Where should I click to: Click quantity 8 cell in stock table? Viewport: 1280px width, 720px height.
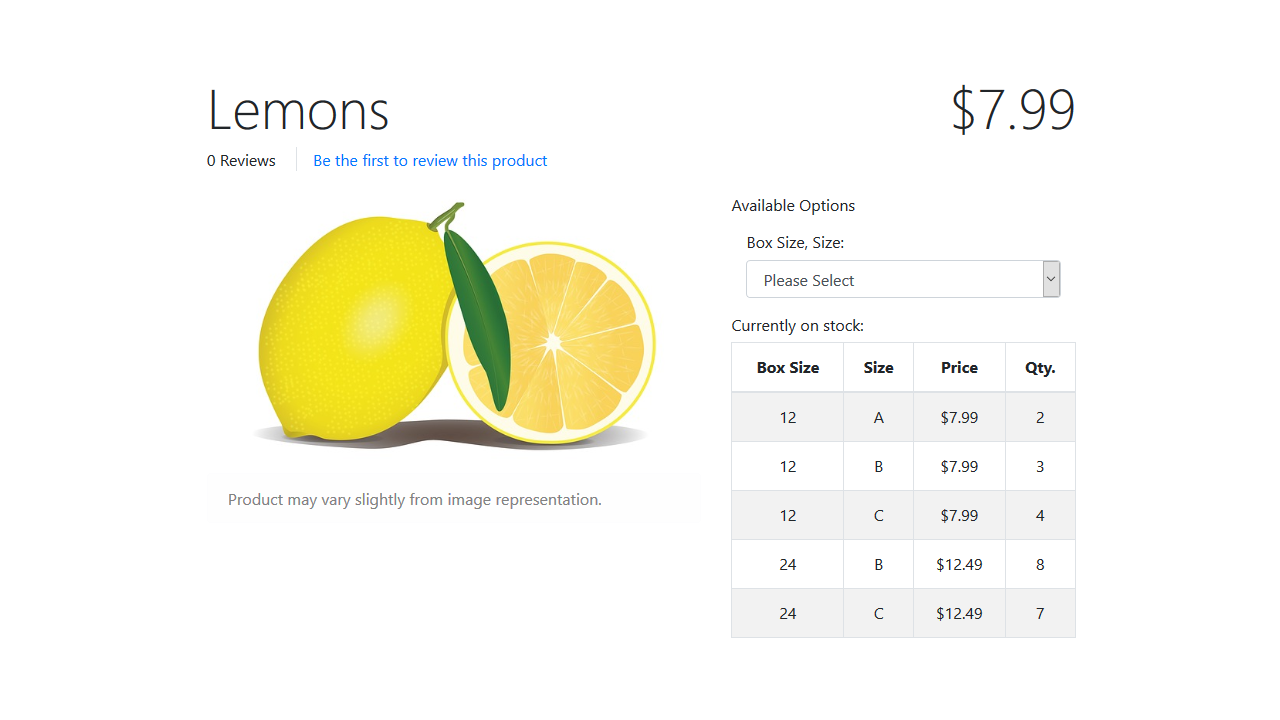(x=1040, y=564)
